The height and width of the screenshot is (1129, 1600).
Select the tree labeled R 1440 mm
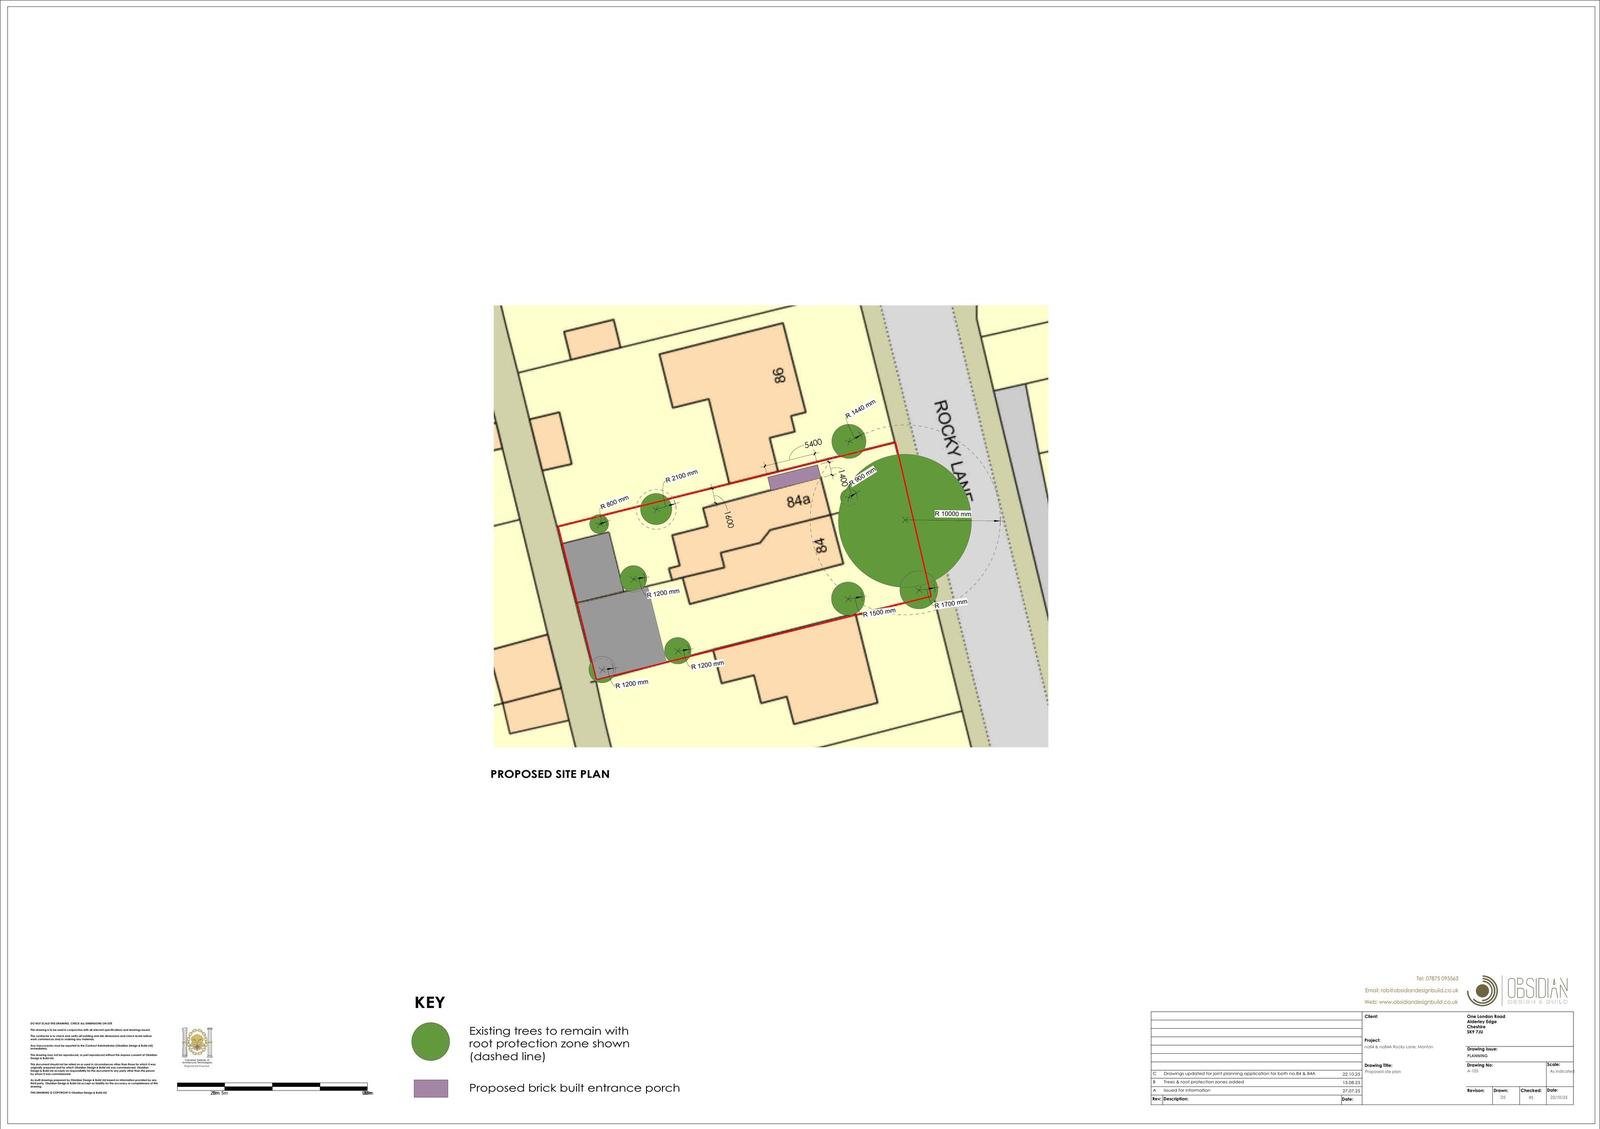click(848, 441)
